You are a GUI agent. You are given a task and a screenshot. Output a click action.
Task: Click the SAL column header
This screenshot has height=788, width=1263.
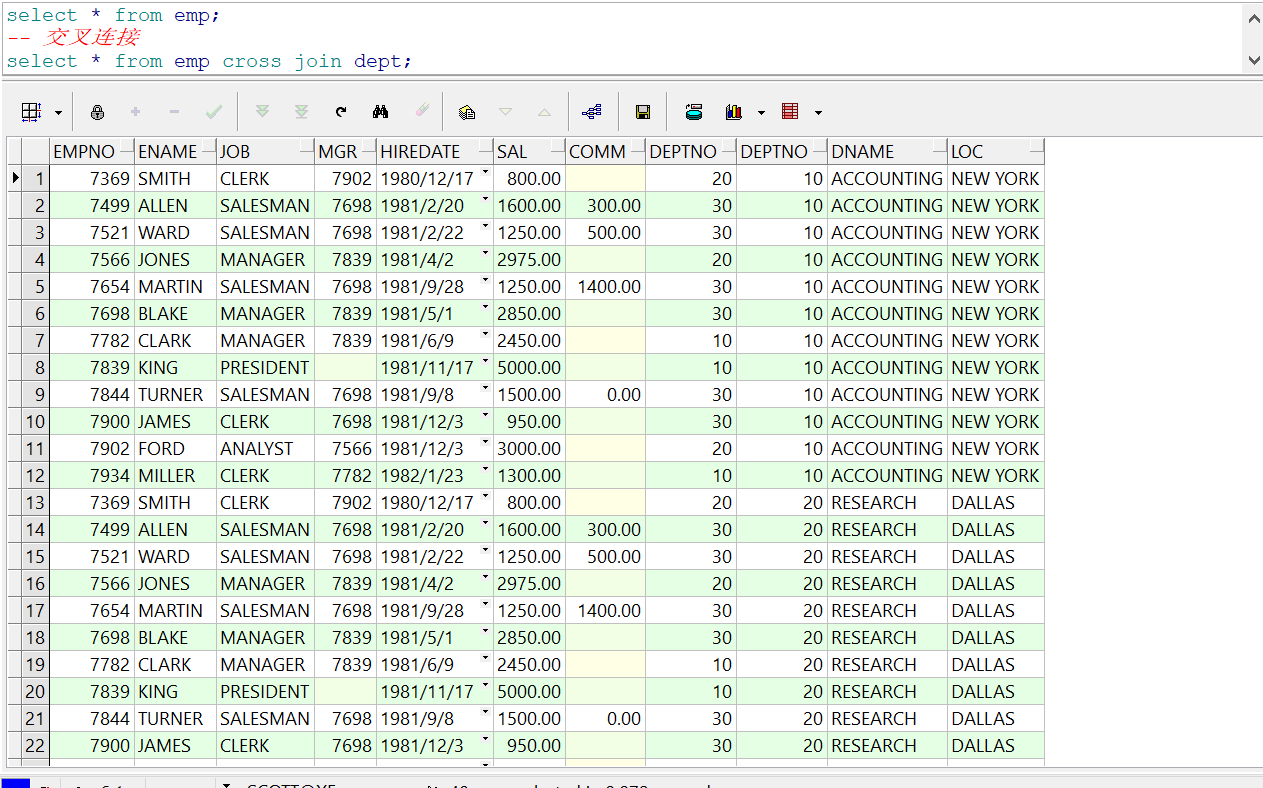[529, 152]
